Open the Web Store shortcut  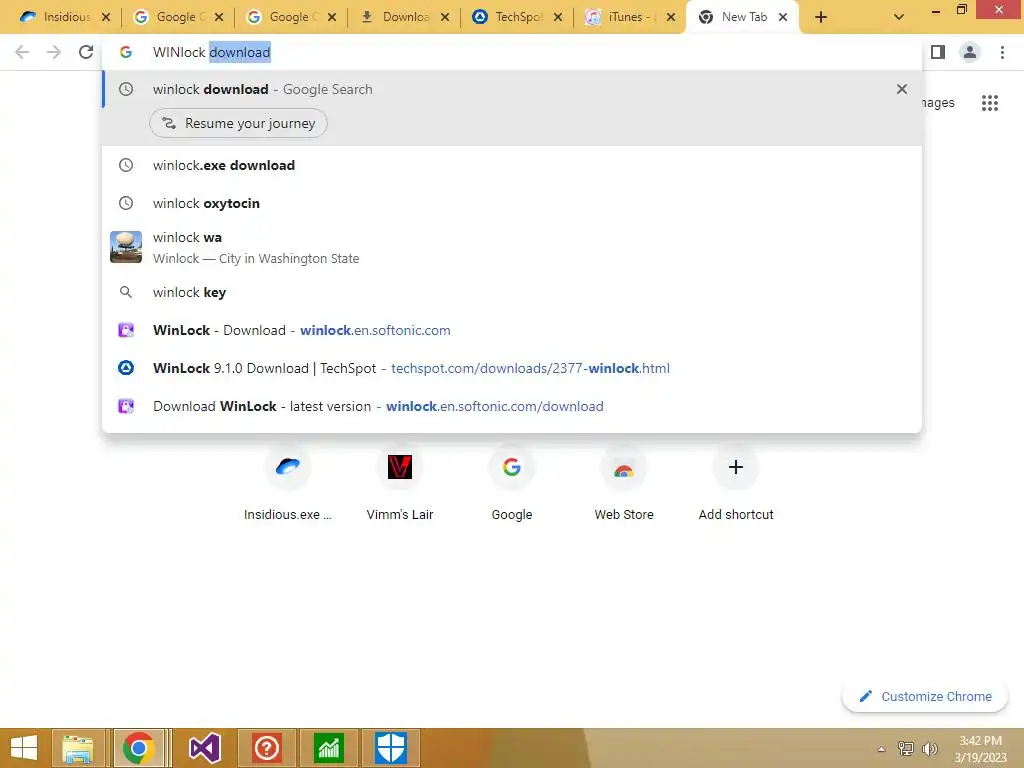click(624, 483)
